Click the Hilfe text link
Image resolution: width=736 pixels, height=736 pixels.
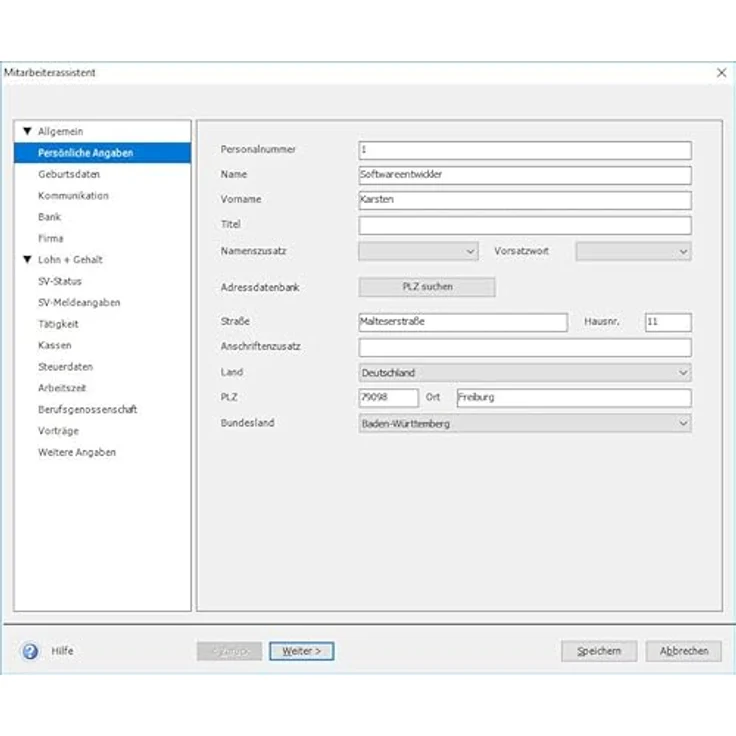coord(62,651)
